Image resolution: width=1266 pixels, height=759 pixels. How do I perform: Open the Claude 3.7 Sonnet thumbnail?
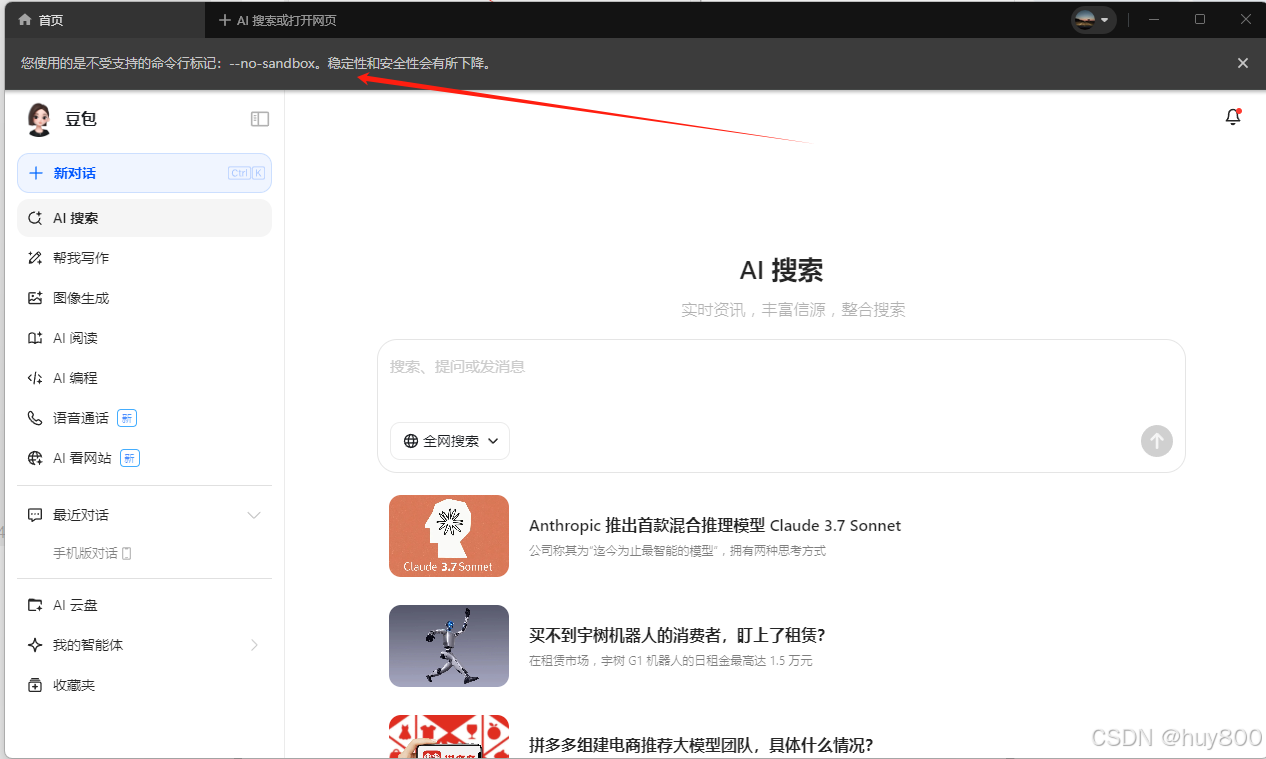coord(449,536)
